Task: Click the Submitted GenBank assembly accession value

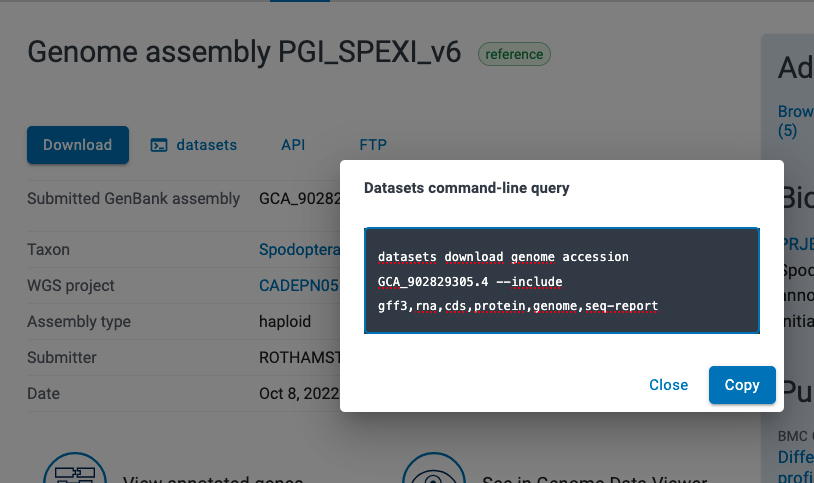Action: pyautogui.click(x=300, y=199)
